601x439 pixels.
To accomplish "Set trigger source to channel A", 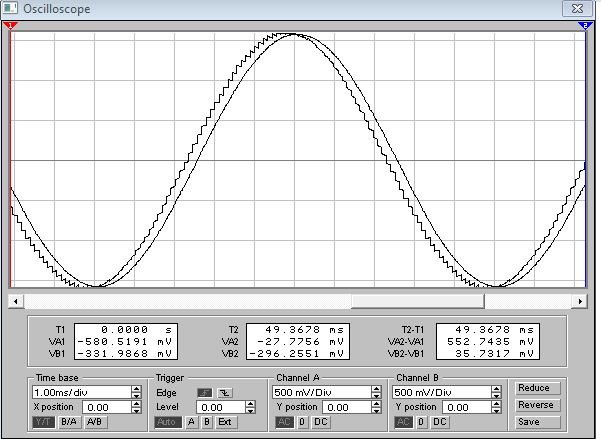I will click(191, 422).
